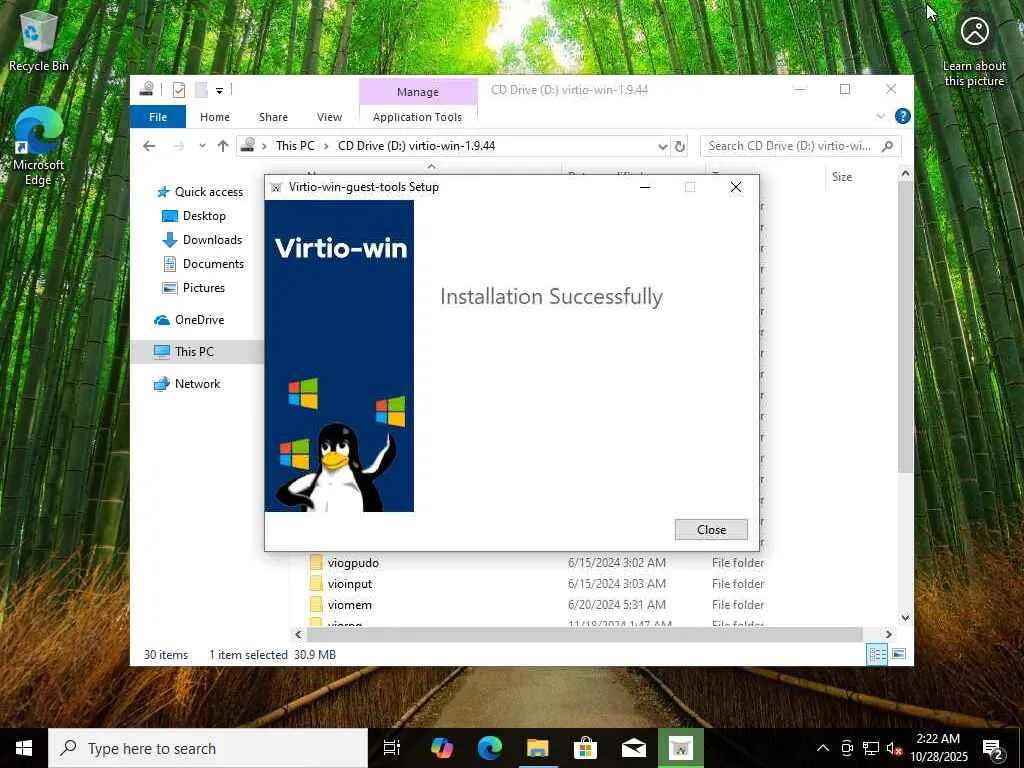Switch to large icons view layout
Viewport: 1024px width, 768px height.
click(x=899, y=654)
